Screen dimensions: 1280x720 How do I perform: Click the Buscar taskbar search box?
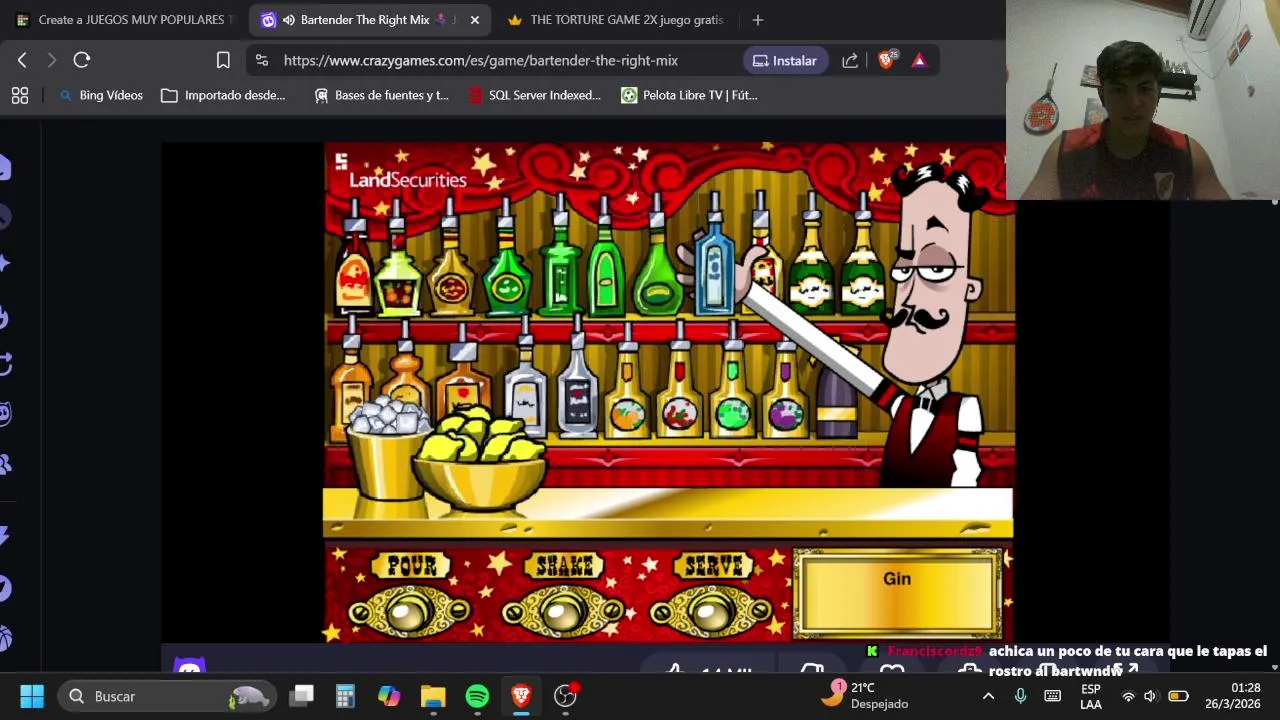click(165, 696)
